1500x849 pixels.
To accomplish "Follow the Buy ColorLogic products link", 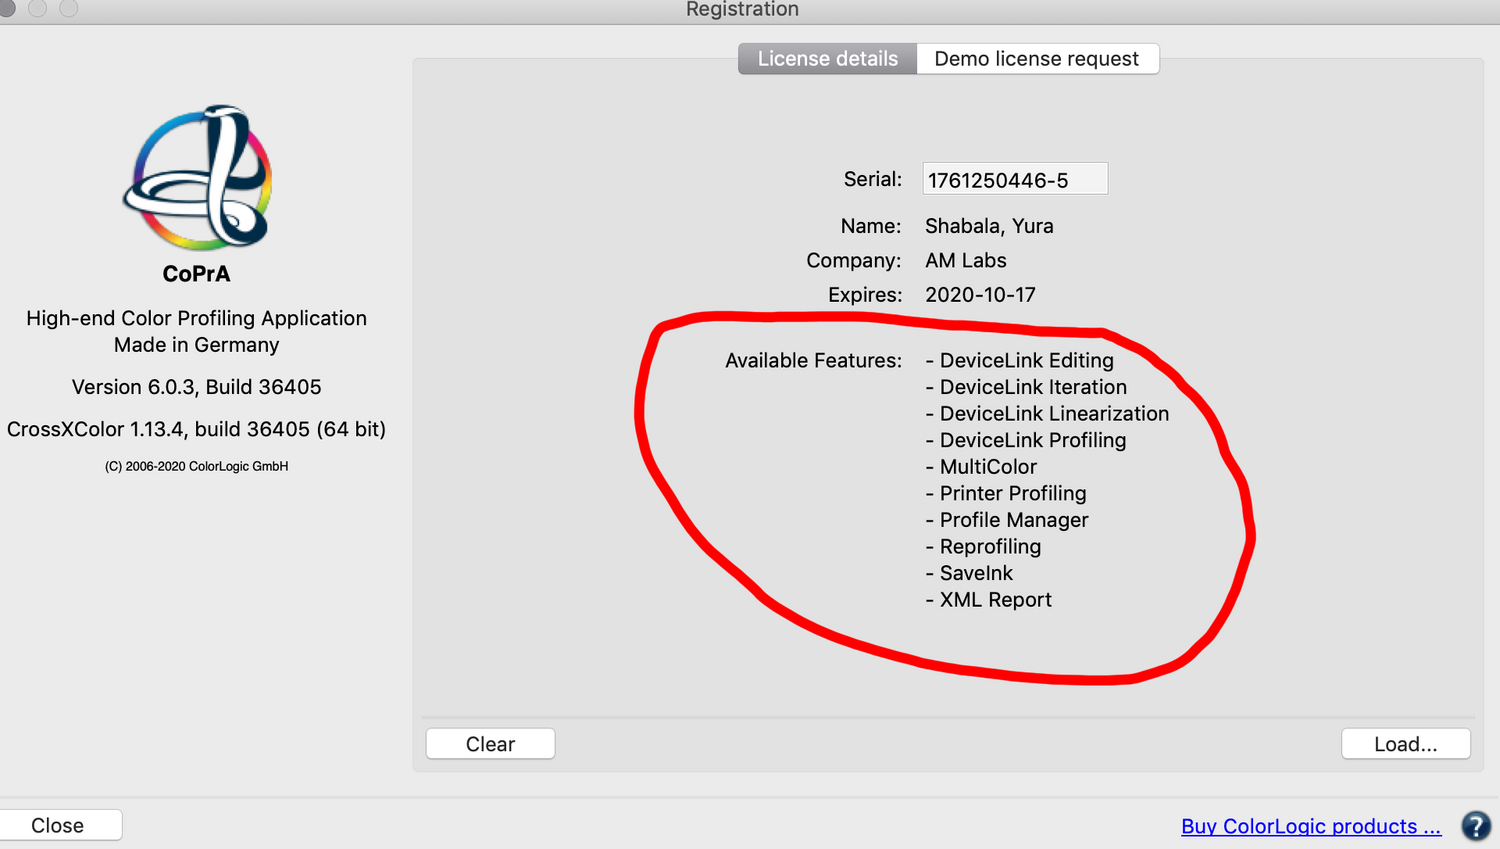I will click(x=1311, y=826).
